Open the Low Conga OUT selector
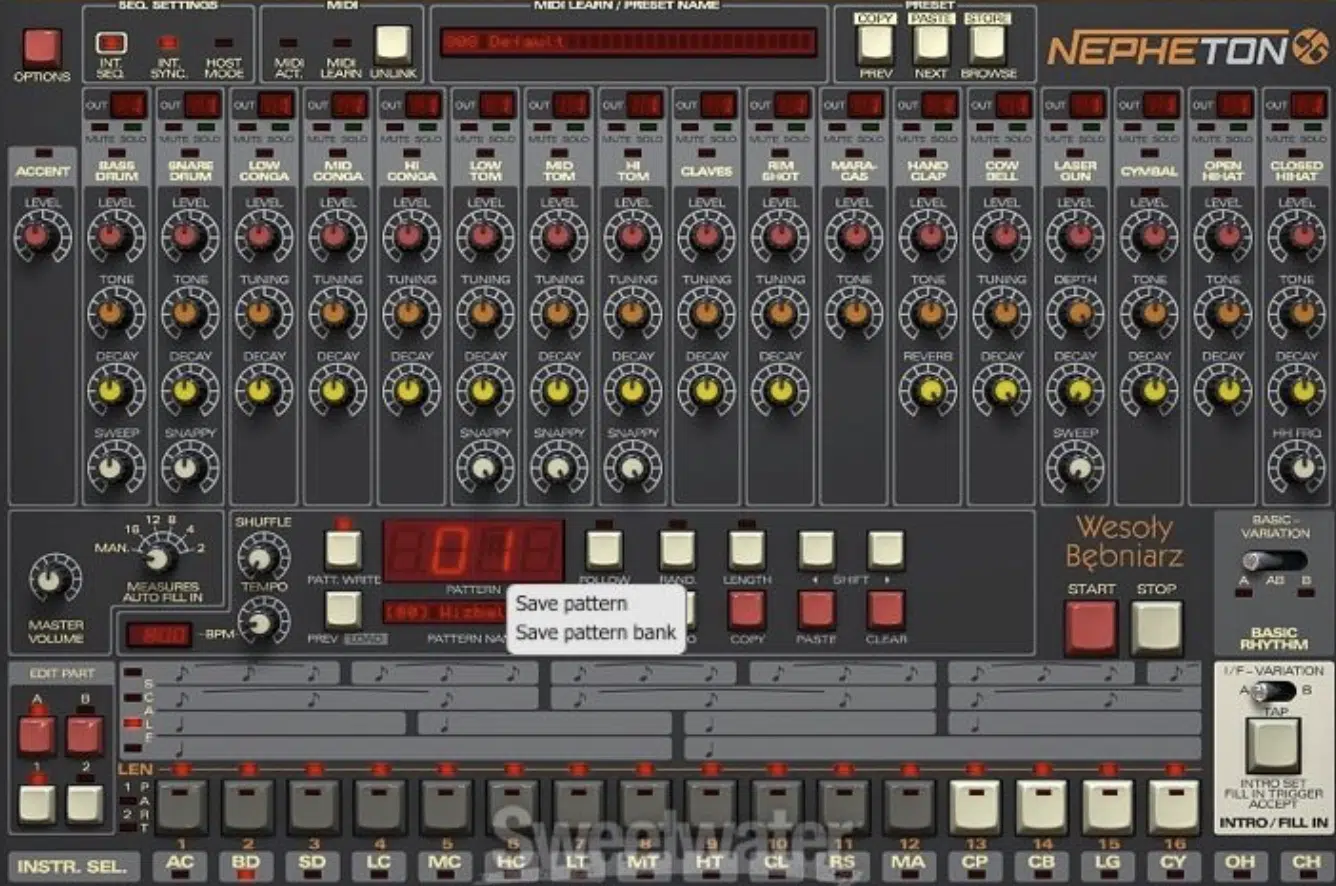 click(275, 104)
